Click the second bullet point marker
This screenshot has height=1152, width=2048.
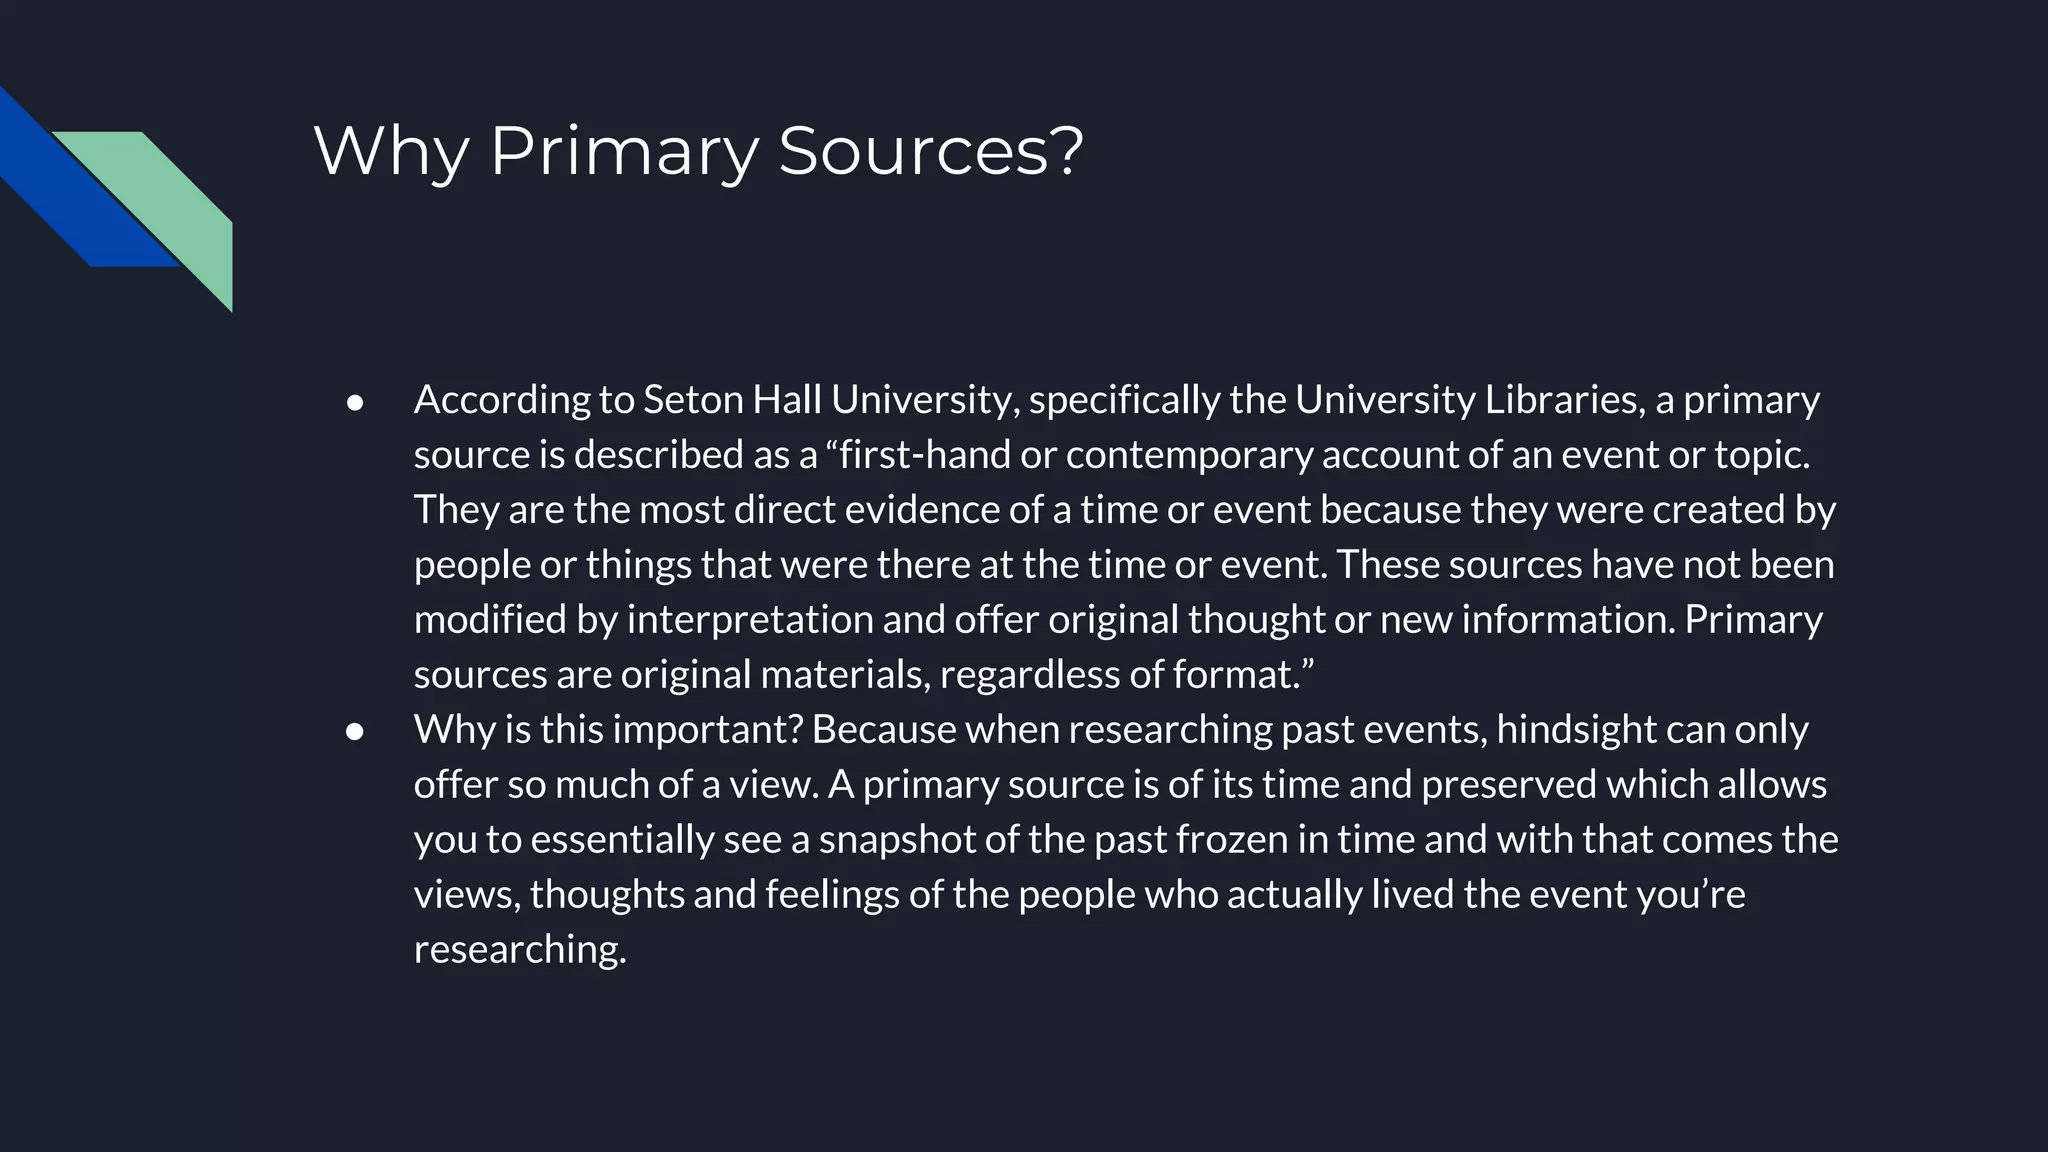(355, 732)
